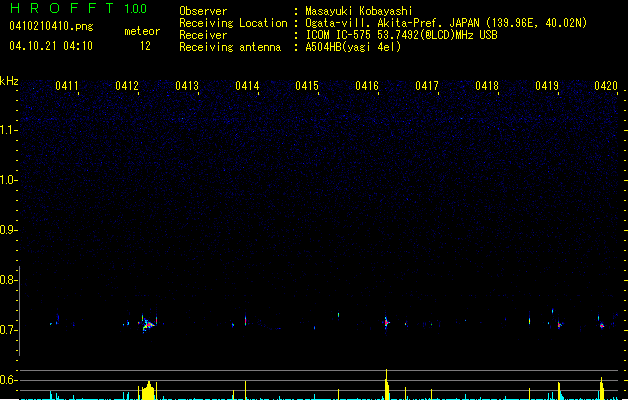Viewport: 629px width, 400px height.
Task: Click the Receiving Location label
Action: click(233, 23)
